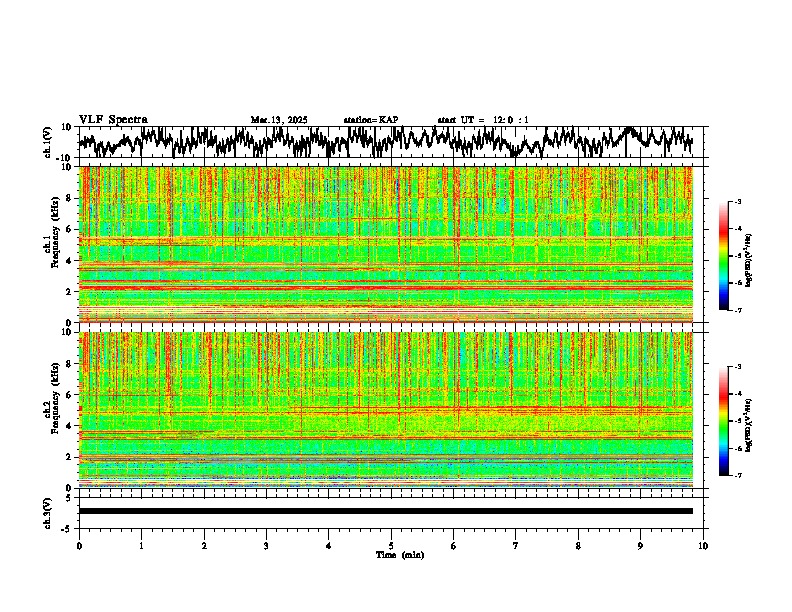Click the ch.1 'Frequency (kHz)' axis label
Screen dimensions: 792x612
point(55,233)
